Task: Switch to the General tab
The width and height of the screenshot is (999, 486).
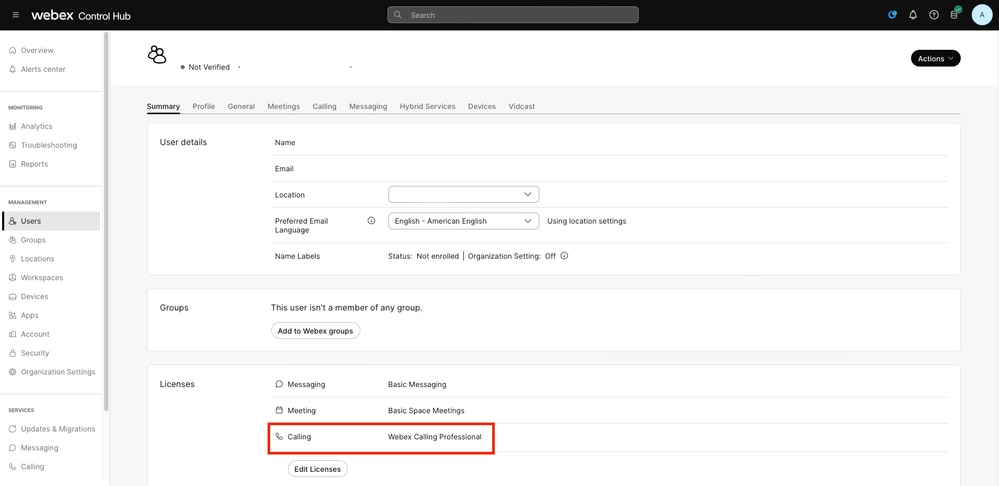Action: (x=241, y=106)
